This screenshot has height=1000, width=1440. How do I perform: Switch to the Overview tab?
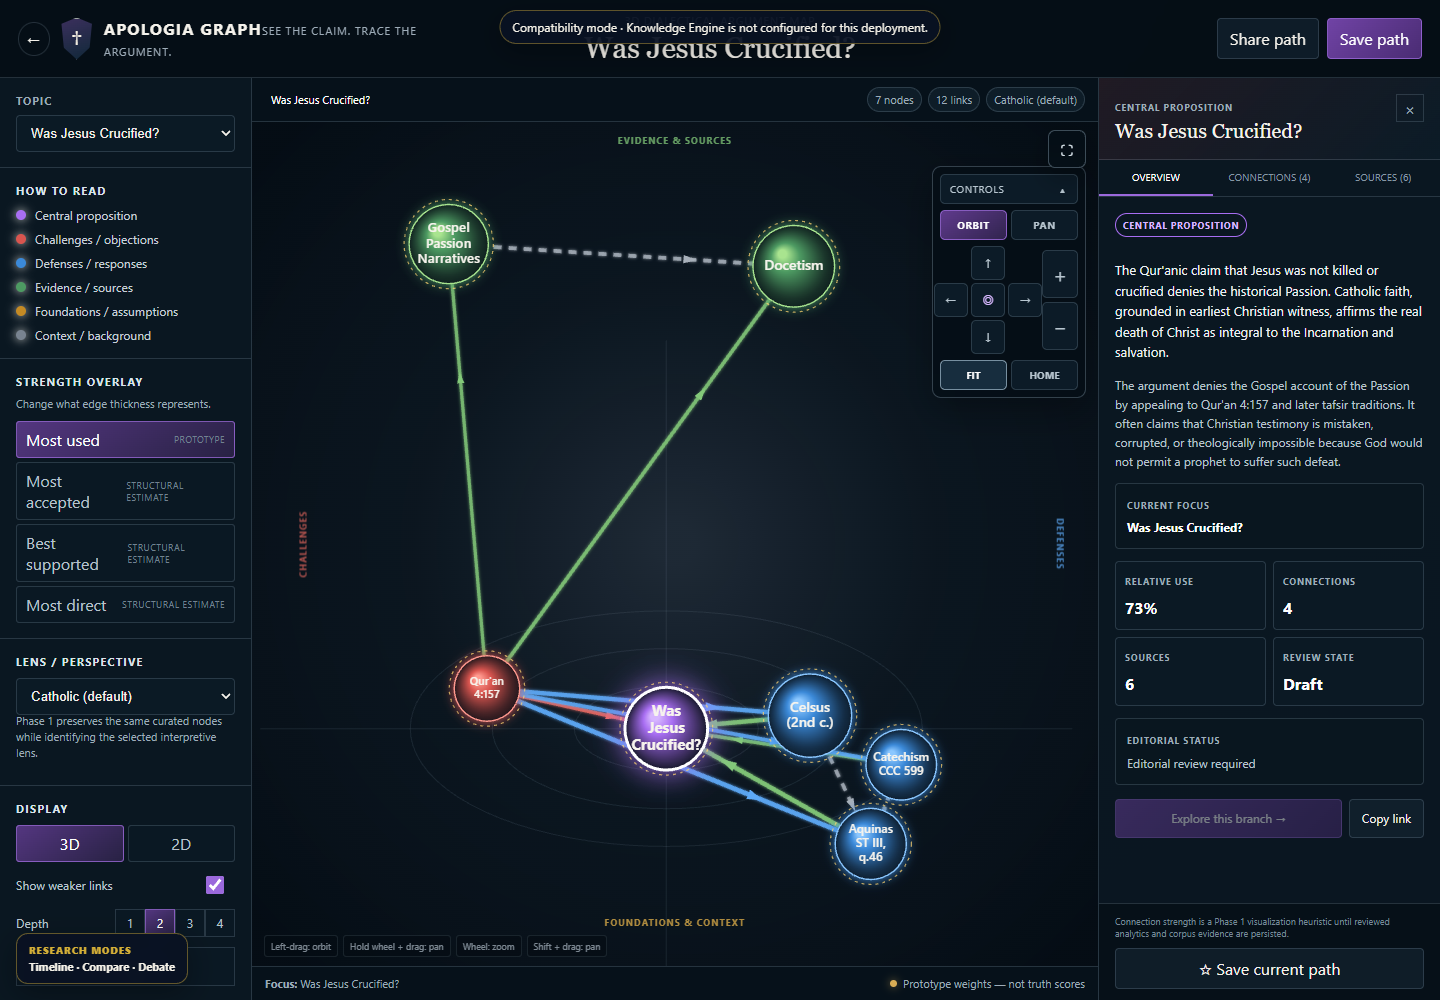[x=1156, y=178]
